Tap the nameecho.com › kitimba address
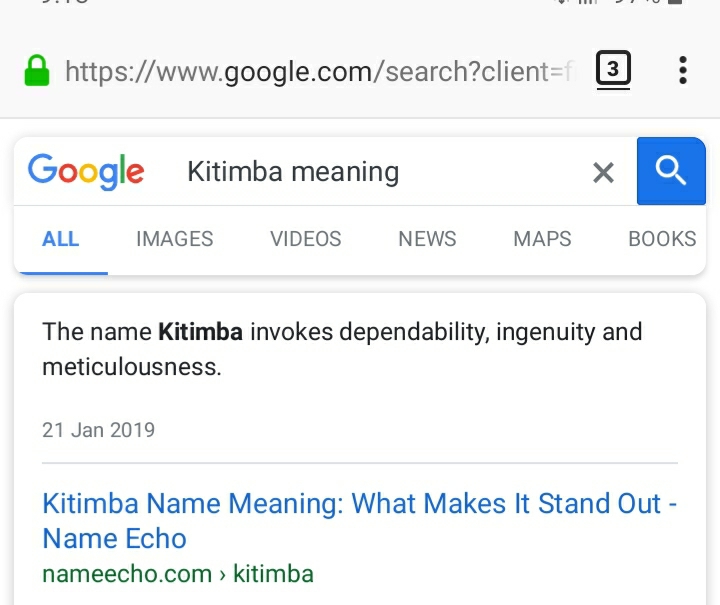Screen dimensions: 720x605 click(x=178, y=574)
